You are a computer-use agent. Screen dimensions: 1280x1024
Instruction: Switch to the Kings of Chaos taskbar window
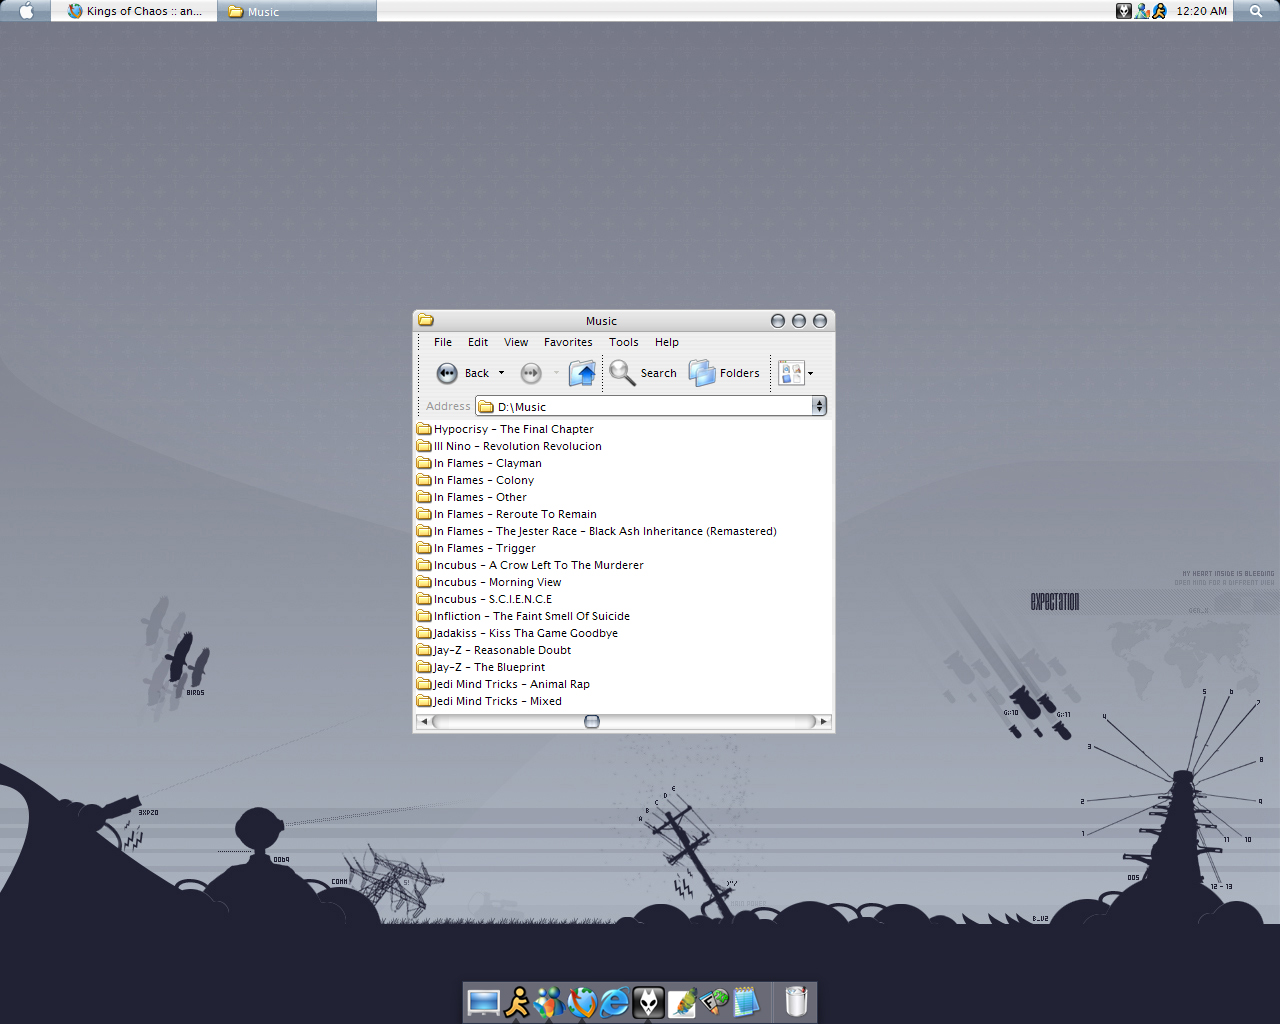point(134,11)
